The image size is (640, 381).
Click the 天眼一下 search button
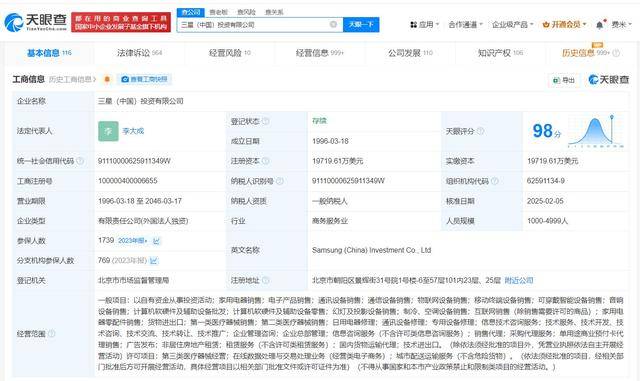click(x=361, y=25)
